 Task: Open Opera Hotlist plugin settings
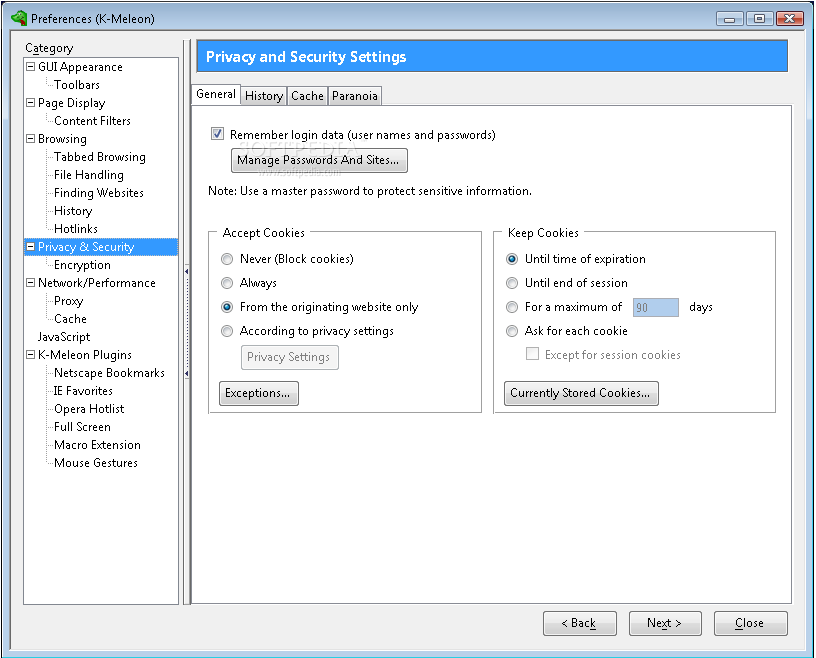point(89,409)
